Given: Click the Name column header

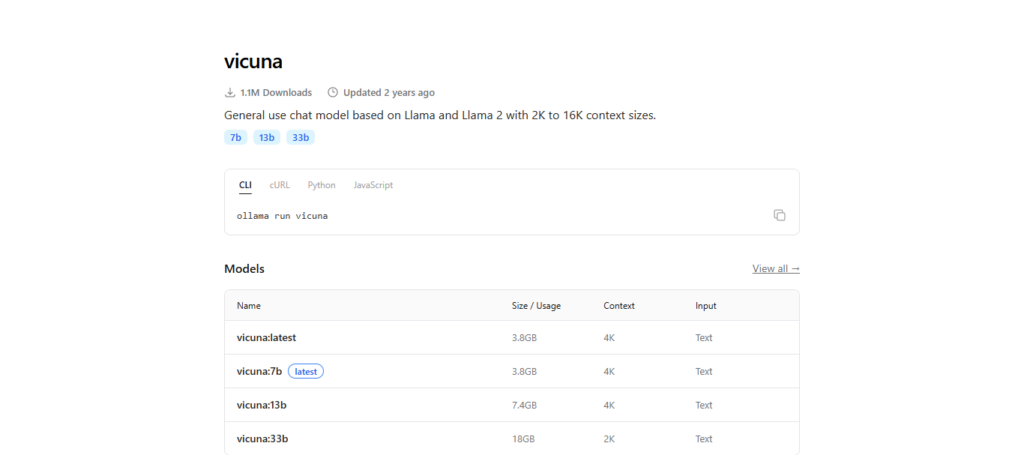Looking at the screenshot, I should 249,306.
